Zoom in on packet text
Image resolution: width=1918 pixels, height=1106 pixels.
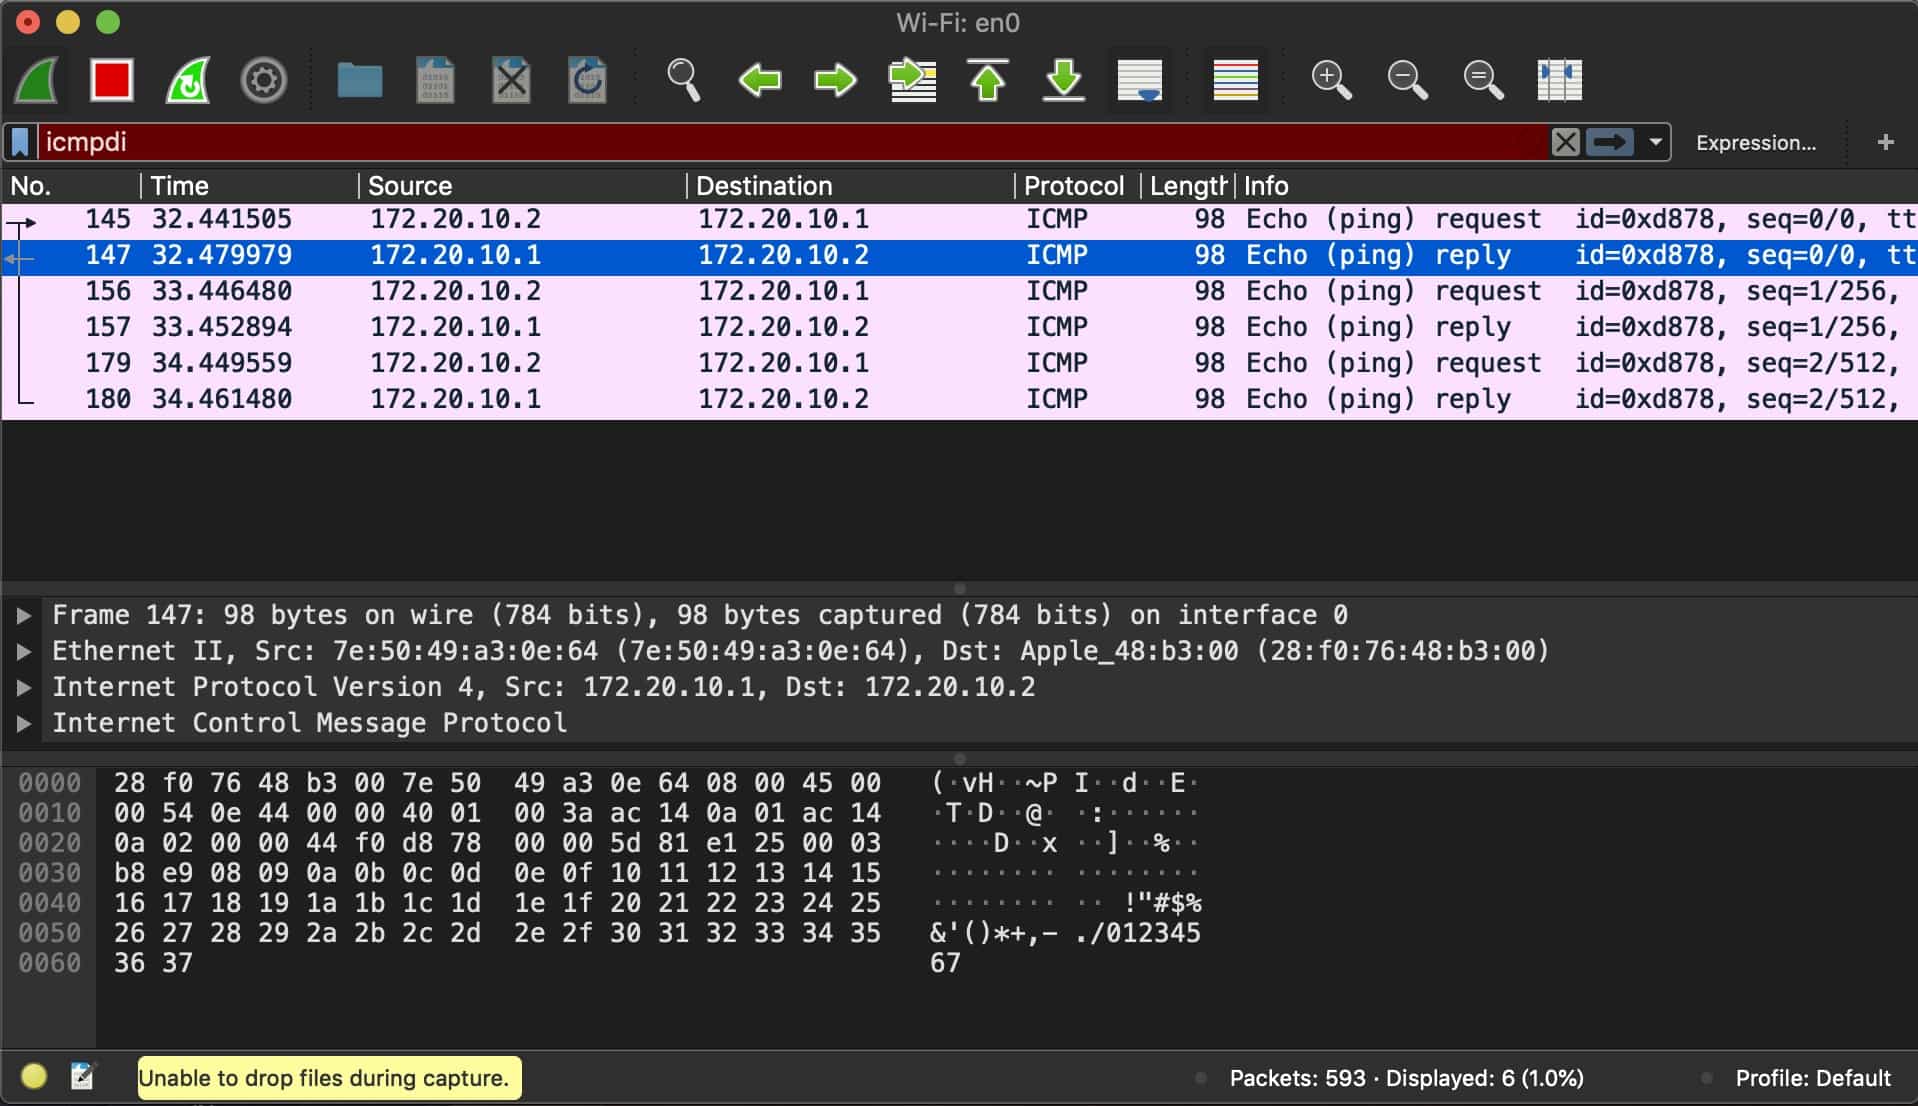click(x=1331, y=80)
